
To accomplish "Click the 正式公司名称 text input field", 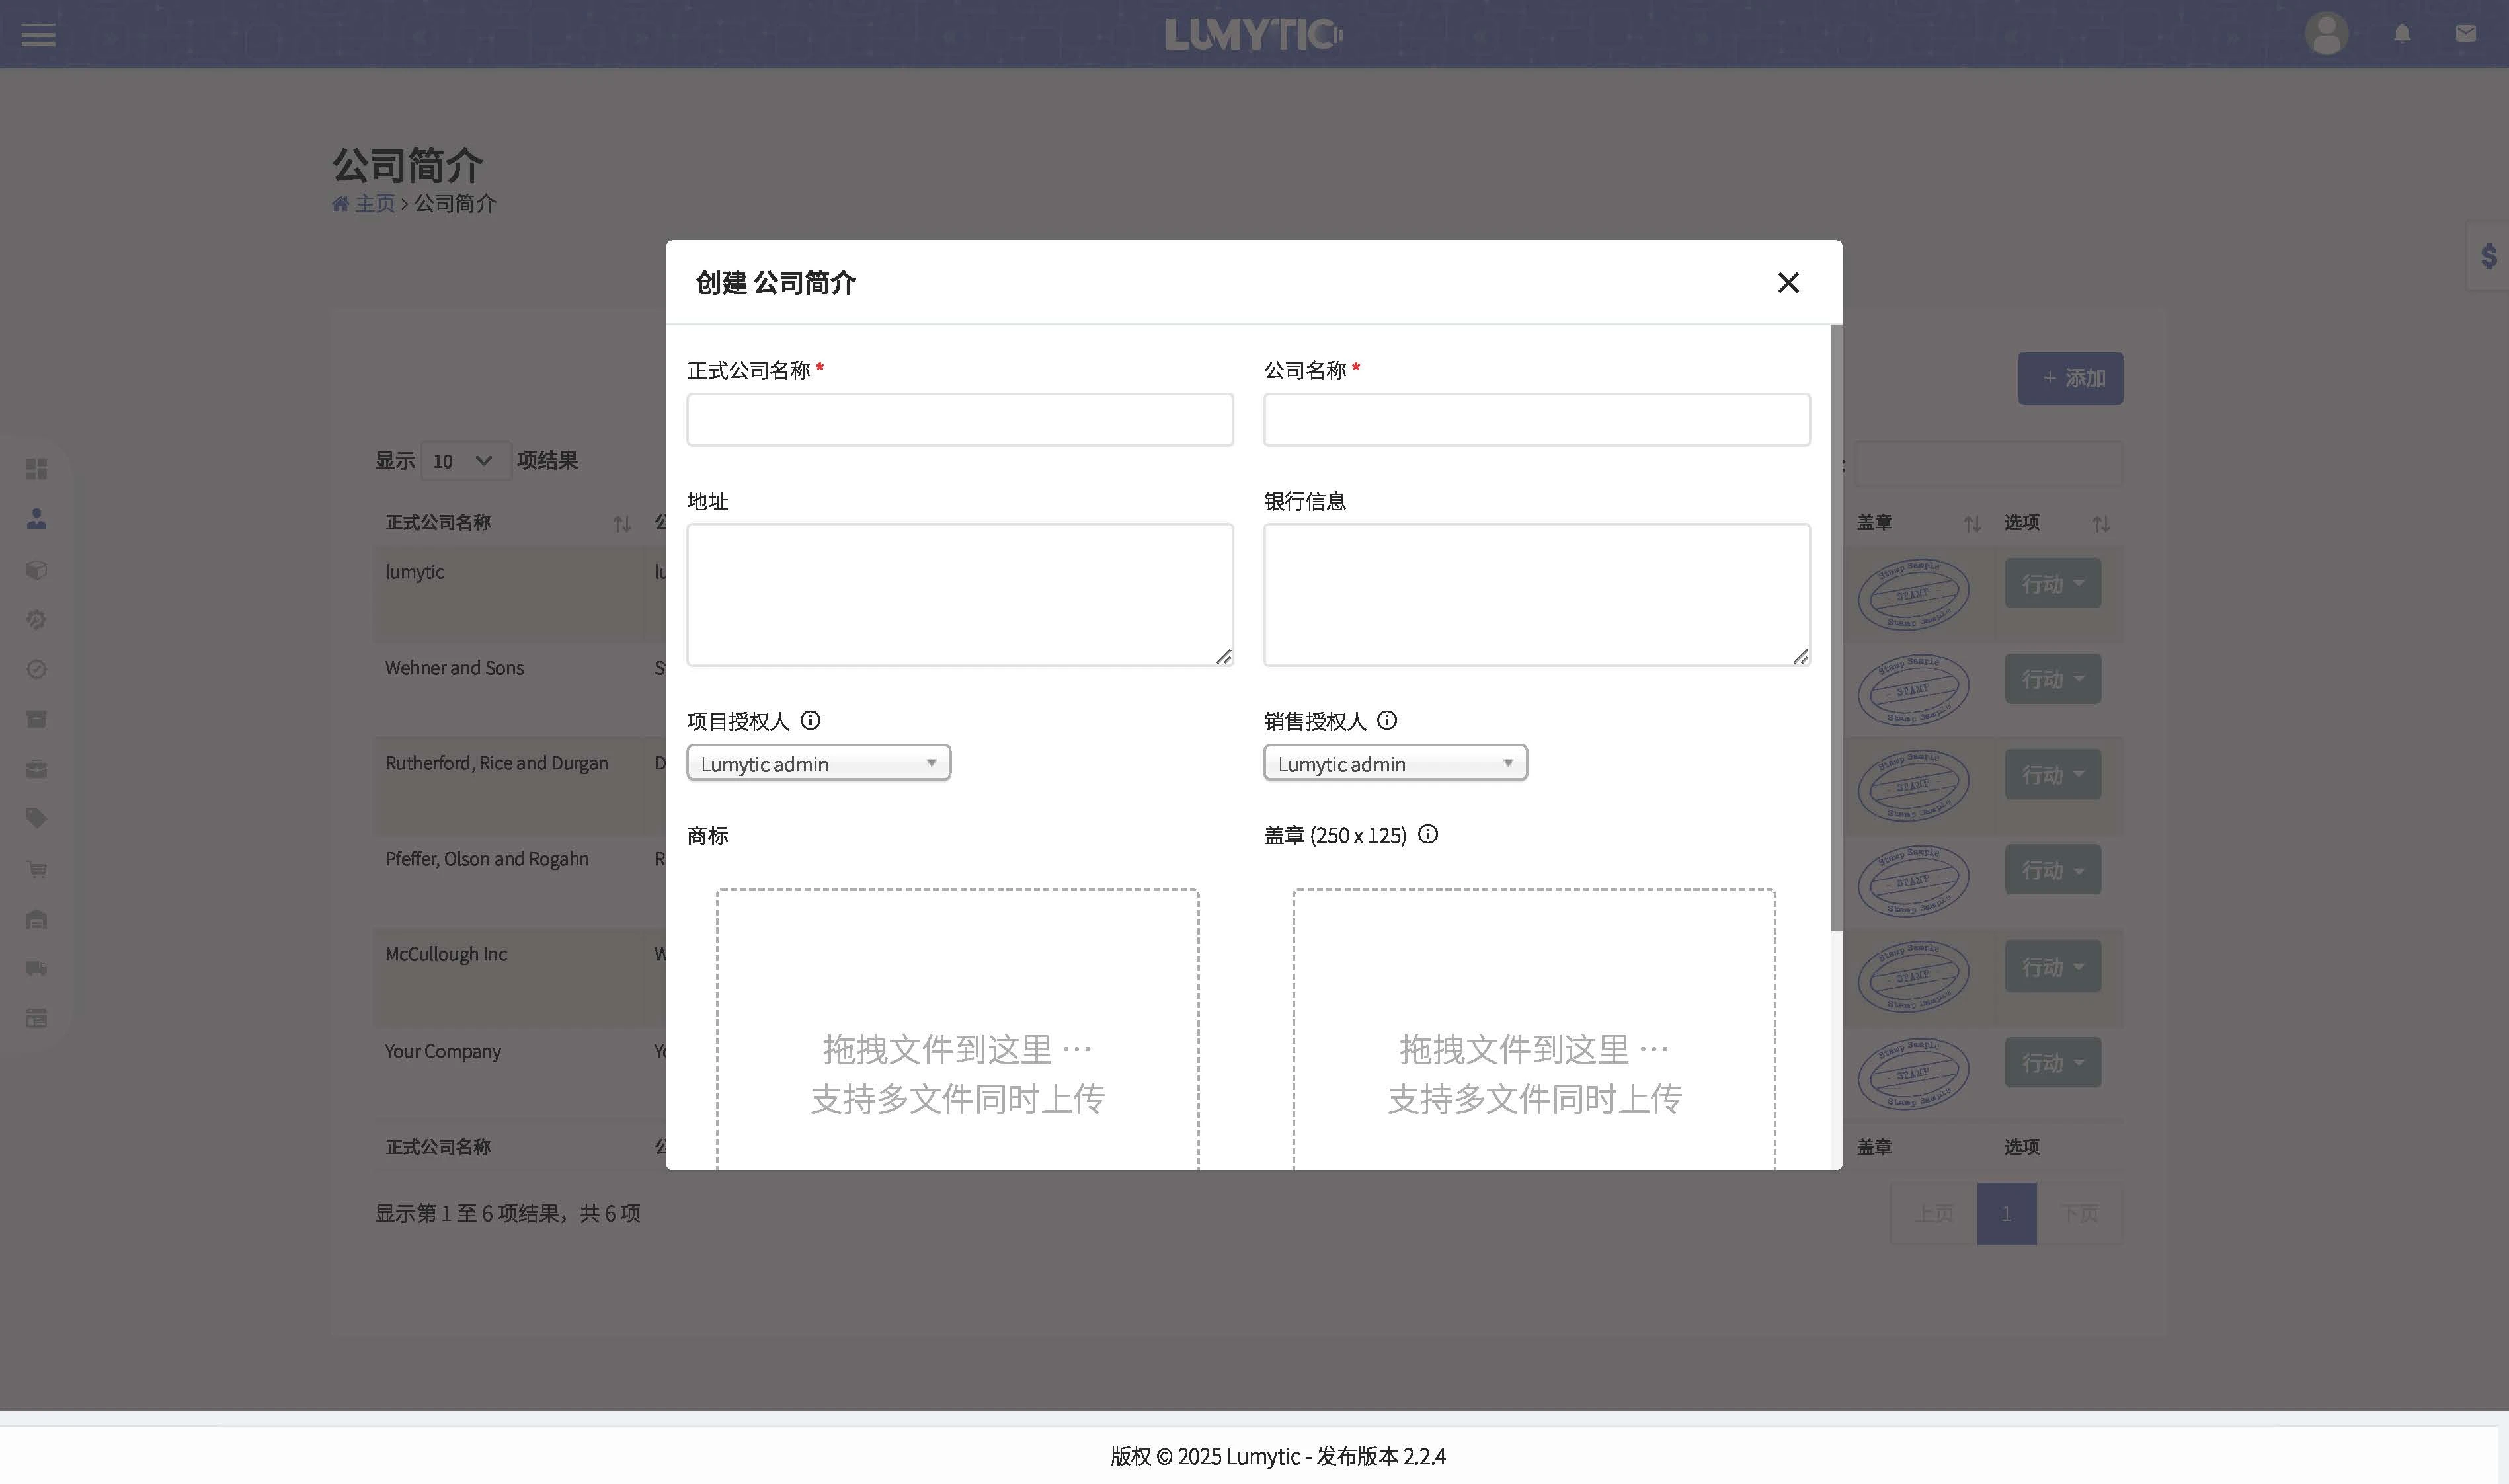I will 959,419.
